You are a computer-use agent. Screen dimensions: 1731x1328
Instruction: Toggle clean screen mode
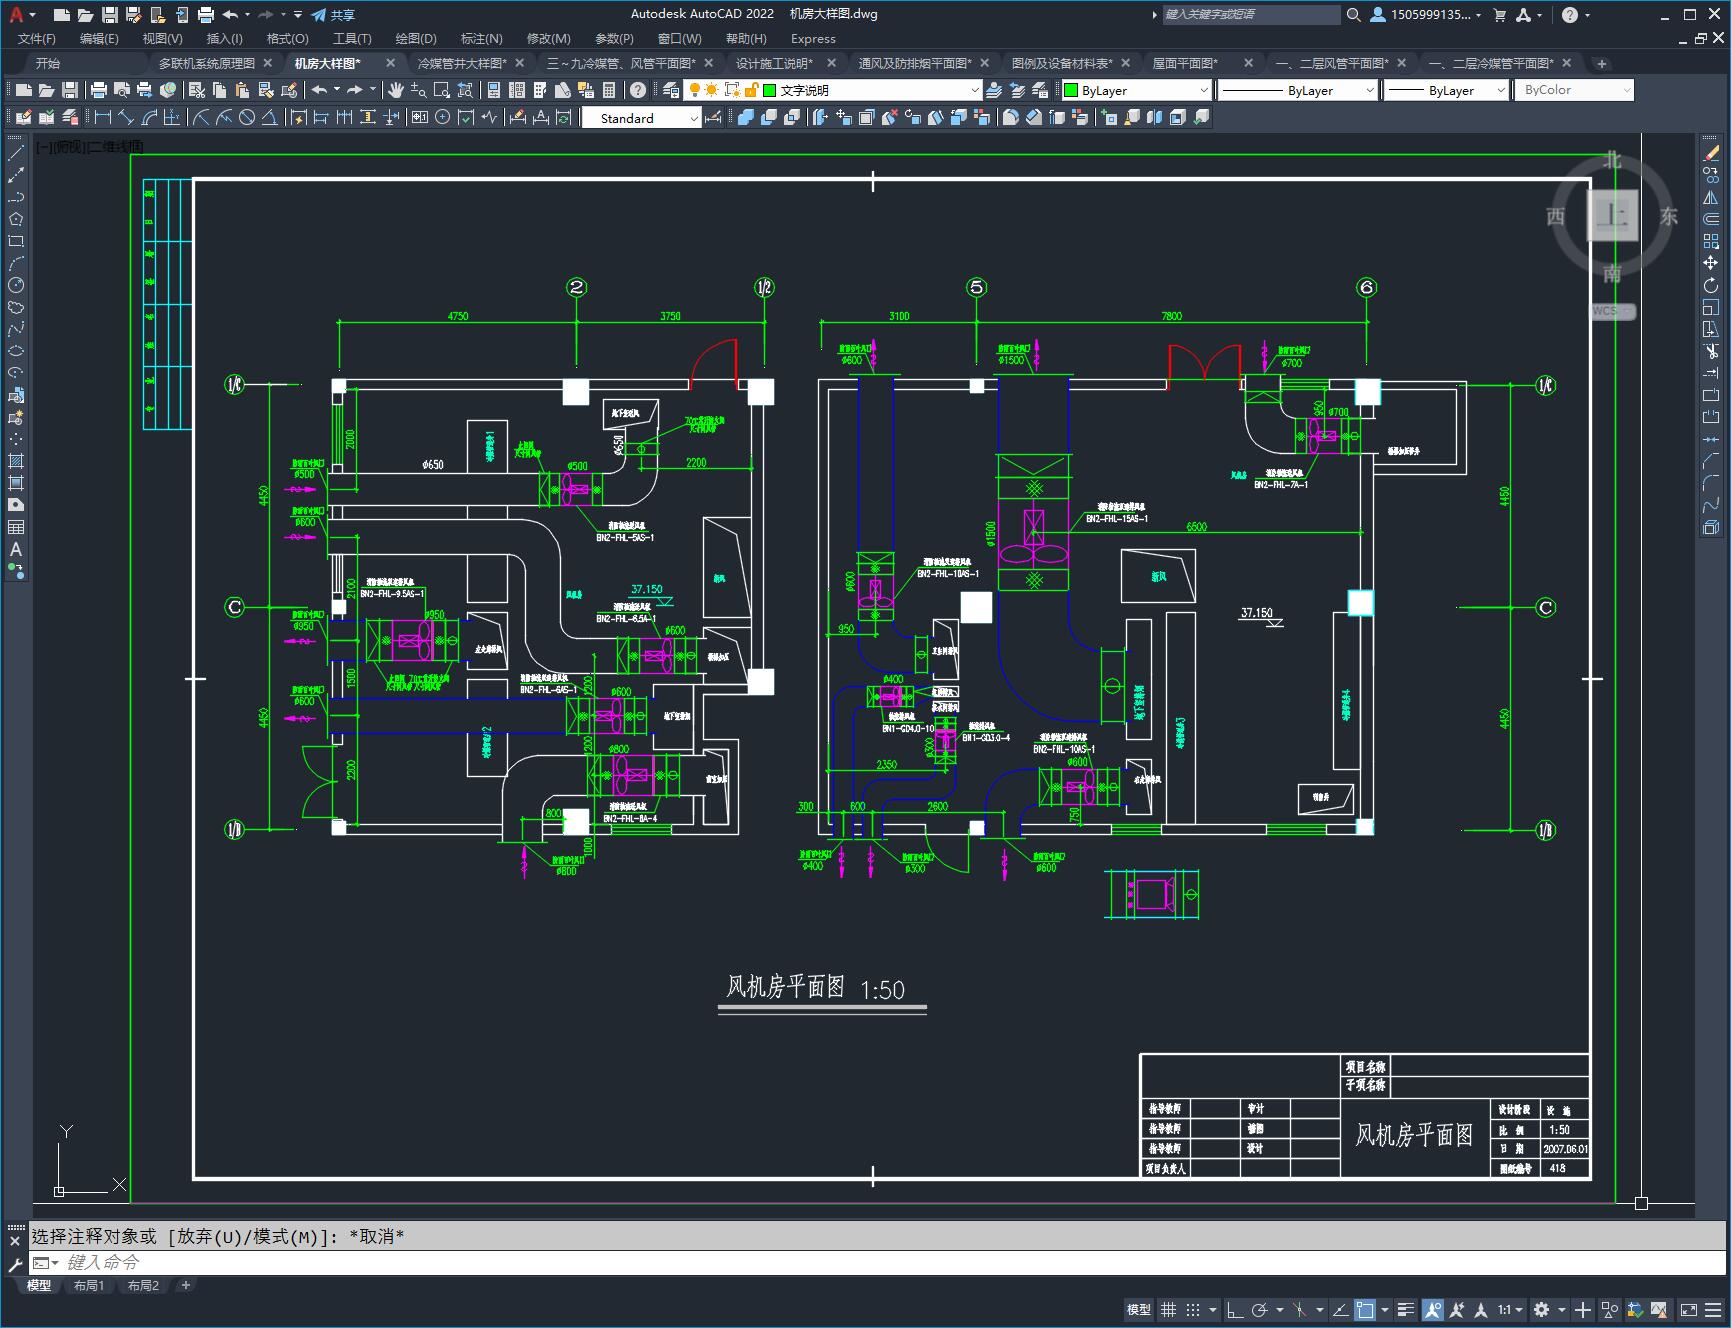tap(1688, 1309)
